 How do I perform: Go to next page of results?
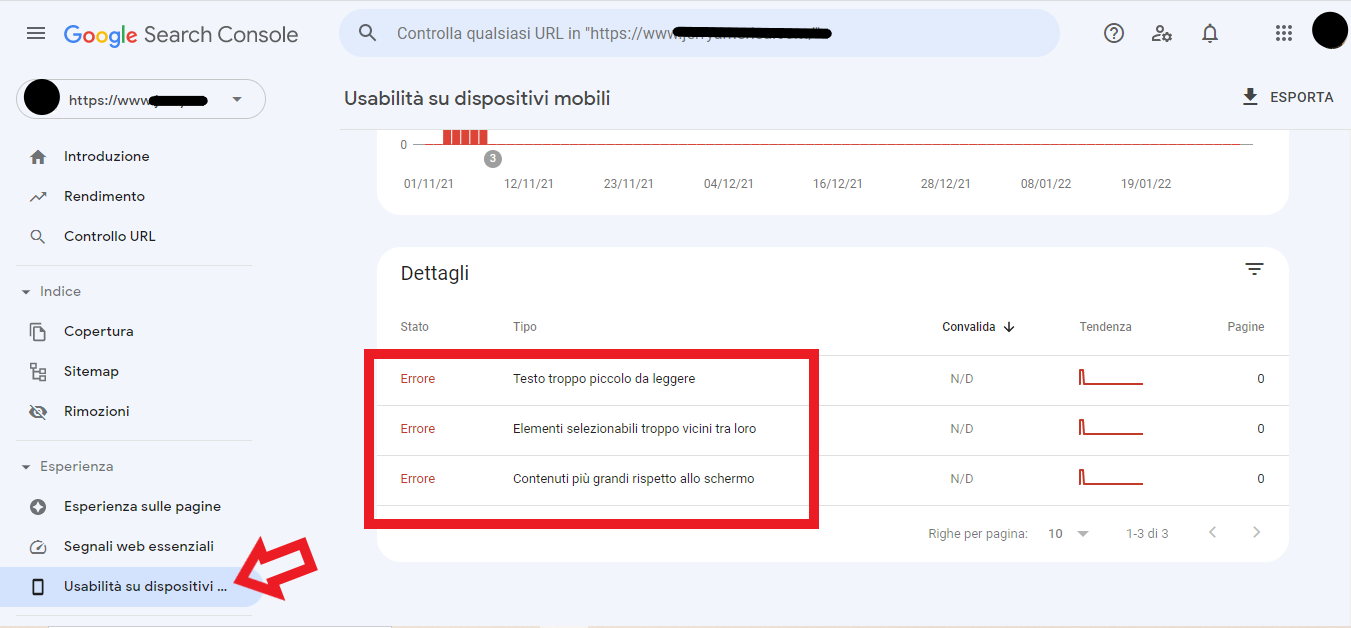point(1257,533)
